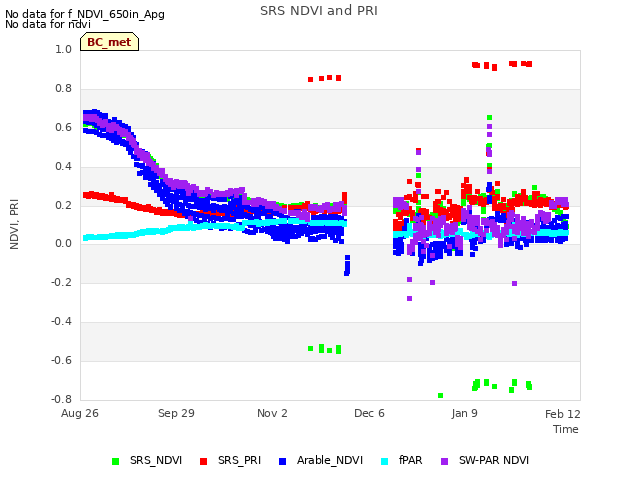Viewport: 640px width, 480px height.
Task: Select the SRS_PRI legend label
Action: pos(239,460)
